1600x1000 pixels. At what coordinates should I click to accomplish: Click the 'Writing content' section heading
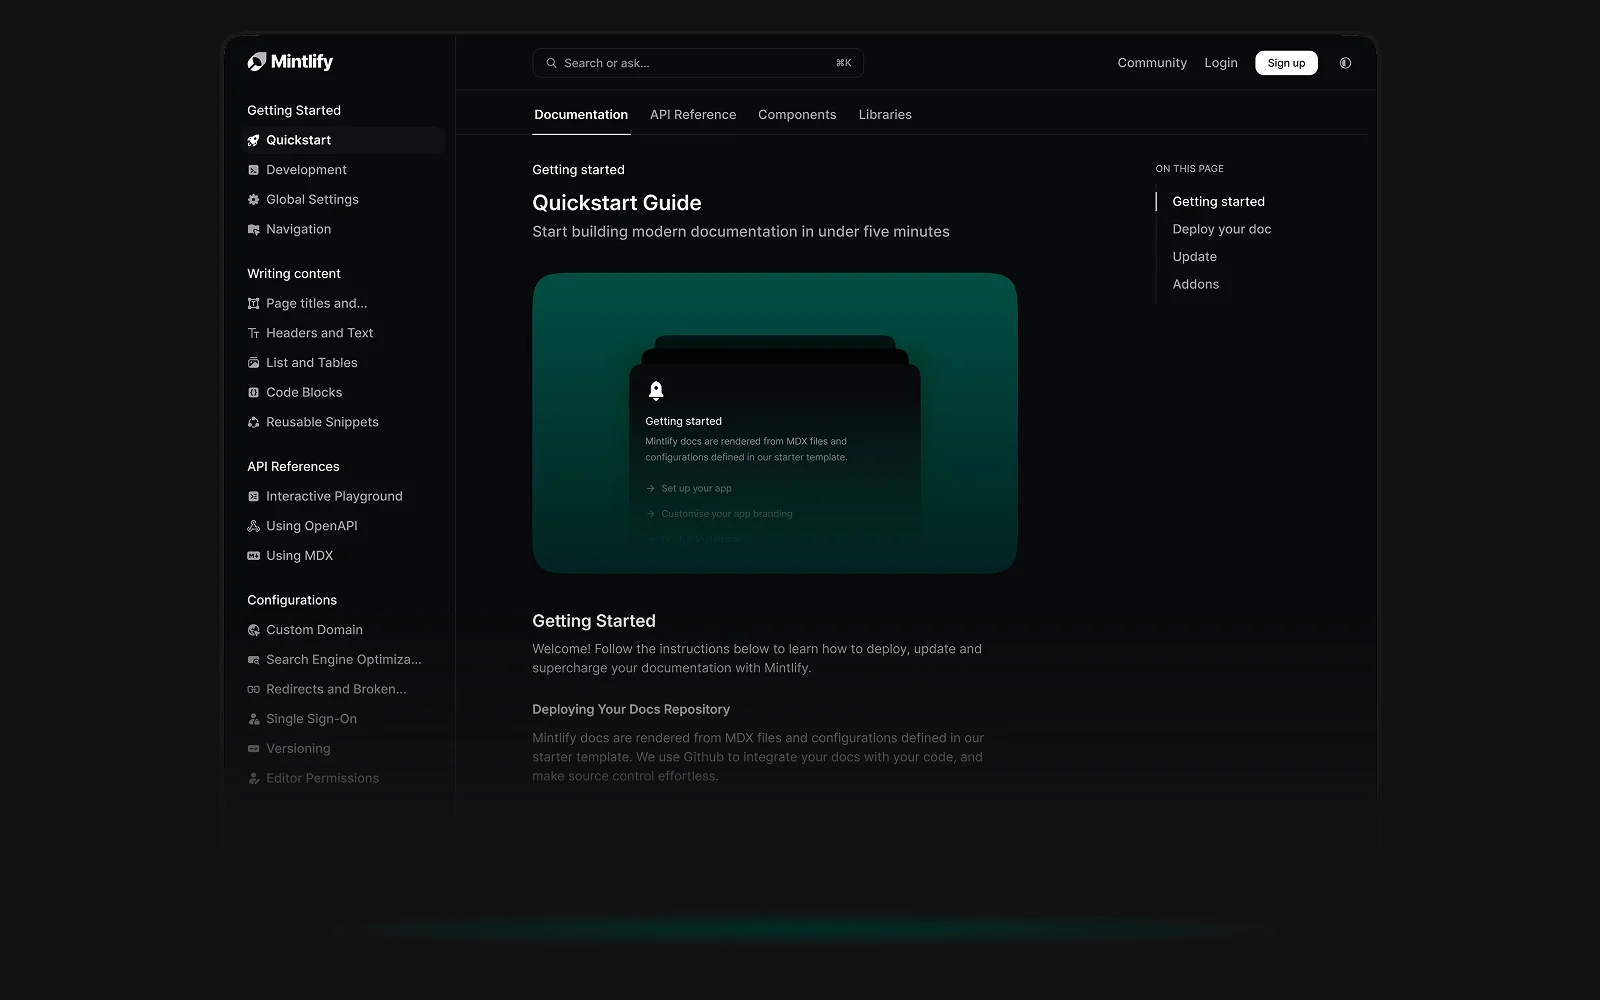(293, 274)
